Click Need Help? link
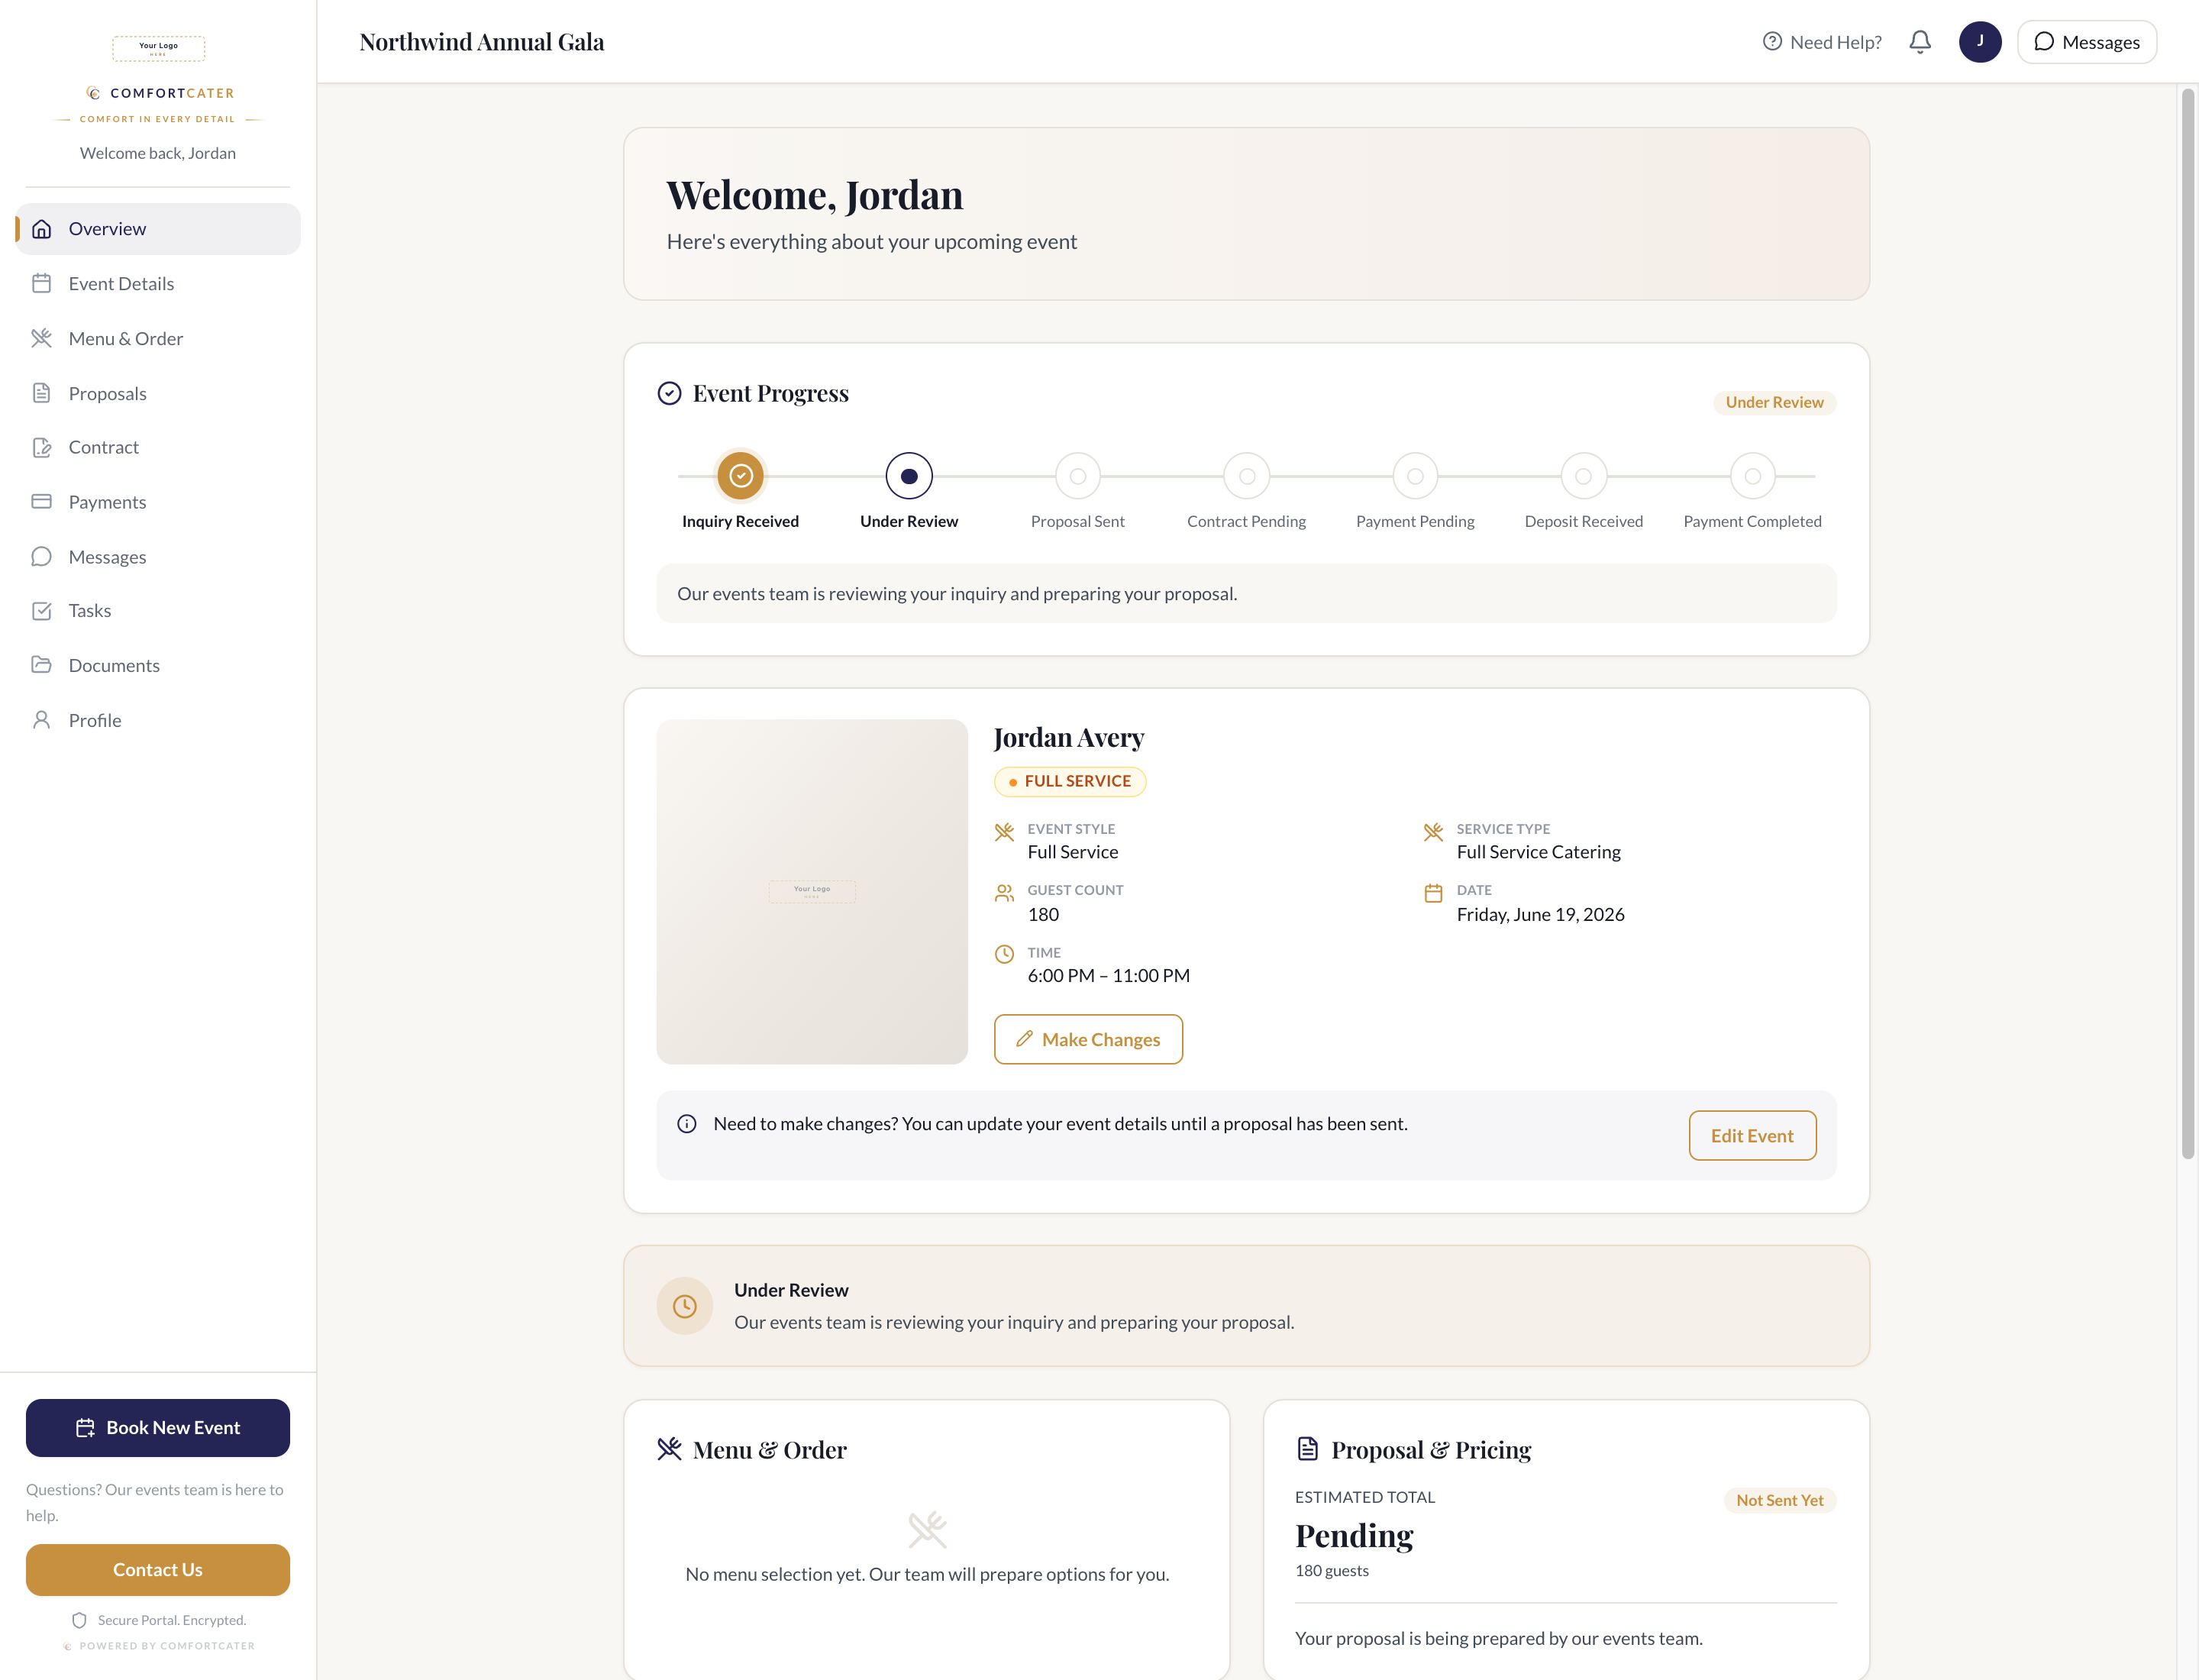Image resolution: width=2199 pixels, height=1680 pixels. (x=1822, y=42)
